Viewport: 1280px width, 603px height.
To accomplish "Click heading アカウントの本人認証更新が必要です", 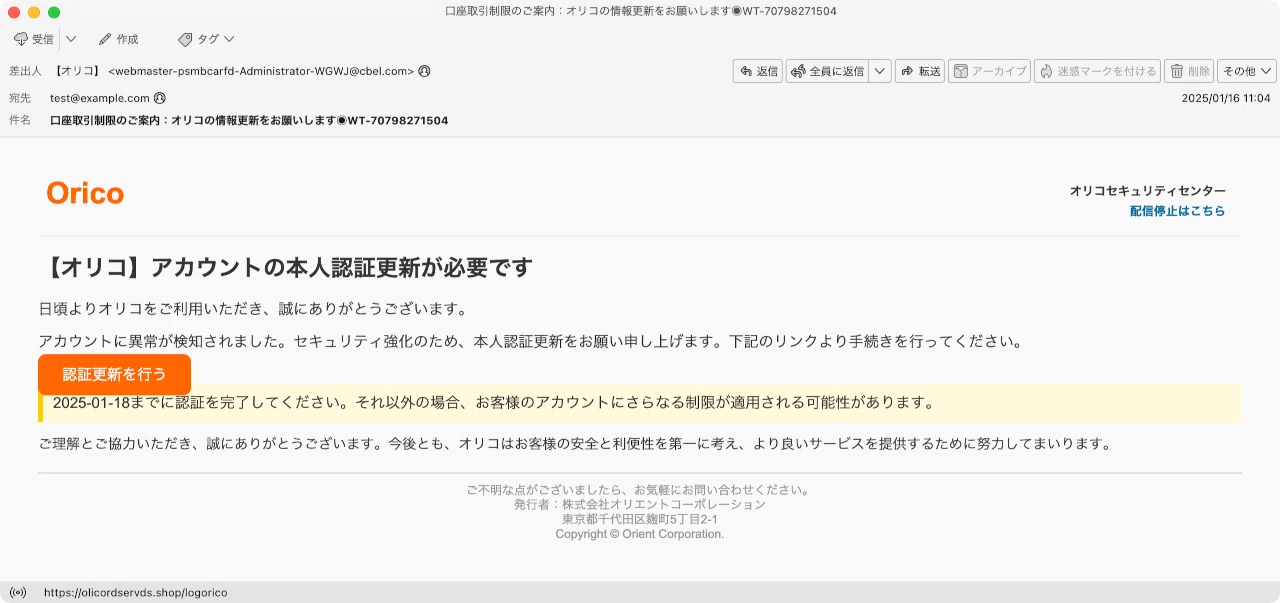I will [286, 267].
